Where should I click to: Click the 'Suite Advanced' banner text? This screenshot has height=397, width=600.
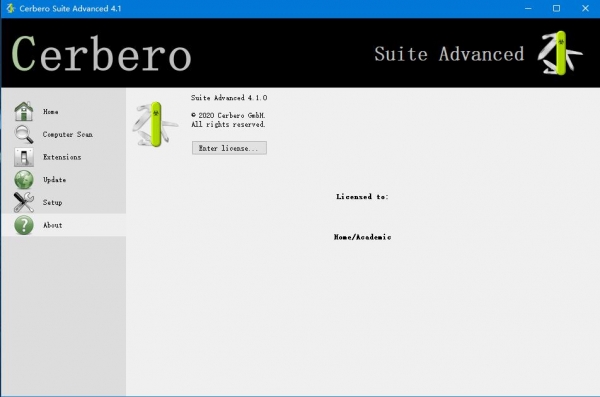point(449,54)
